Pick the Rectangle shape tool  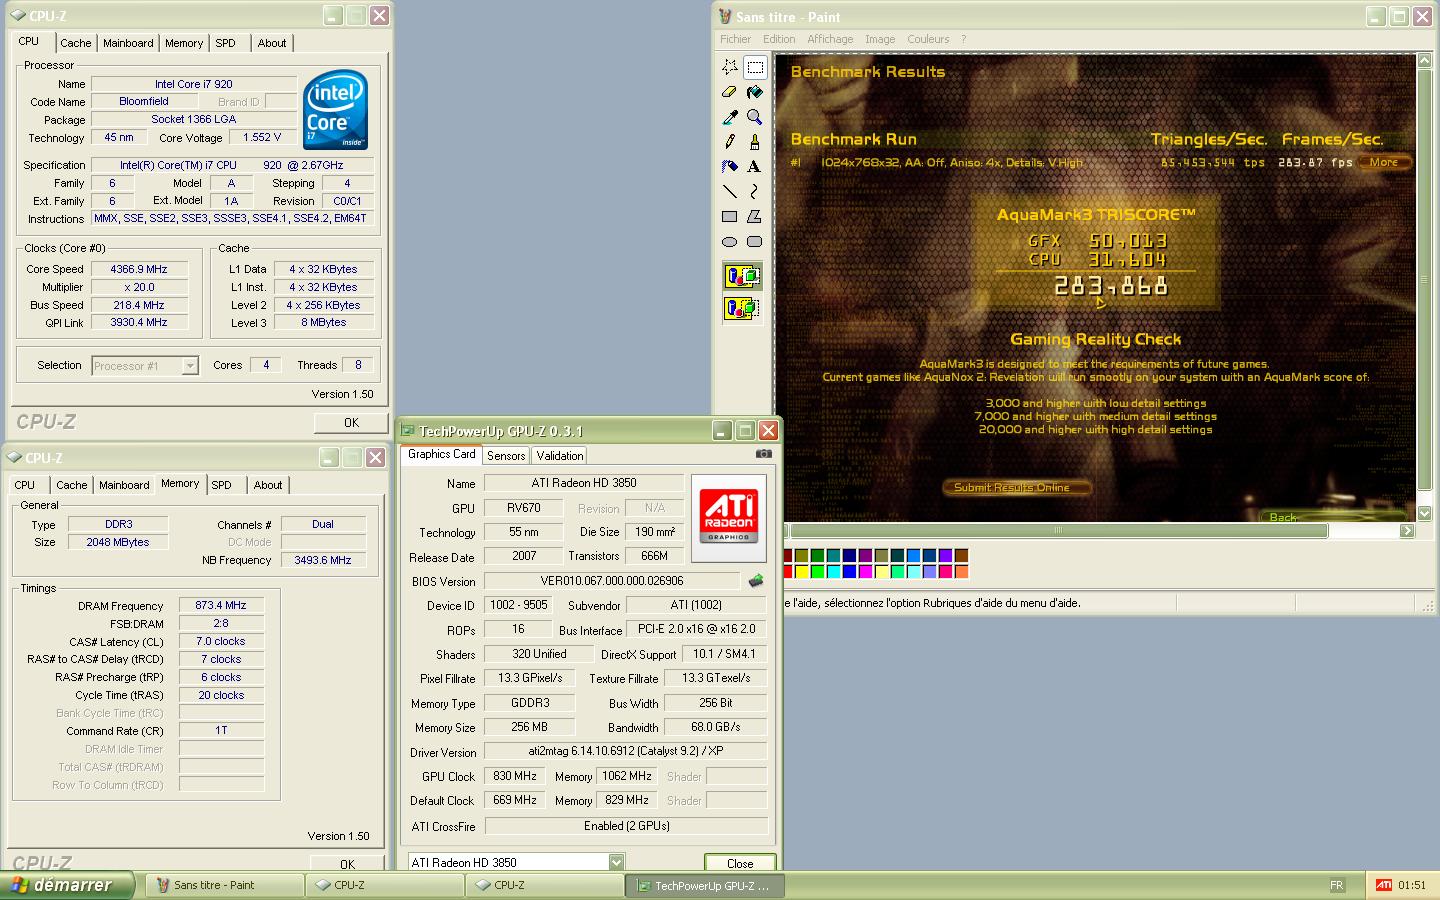click(730, 216)
